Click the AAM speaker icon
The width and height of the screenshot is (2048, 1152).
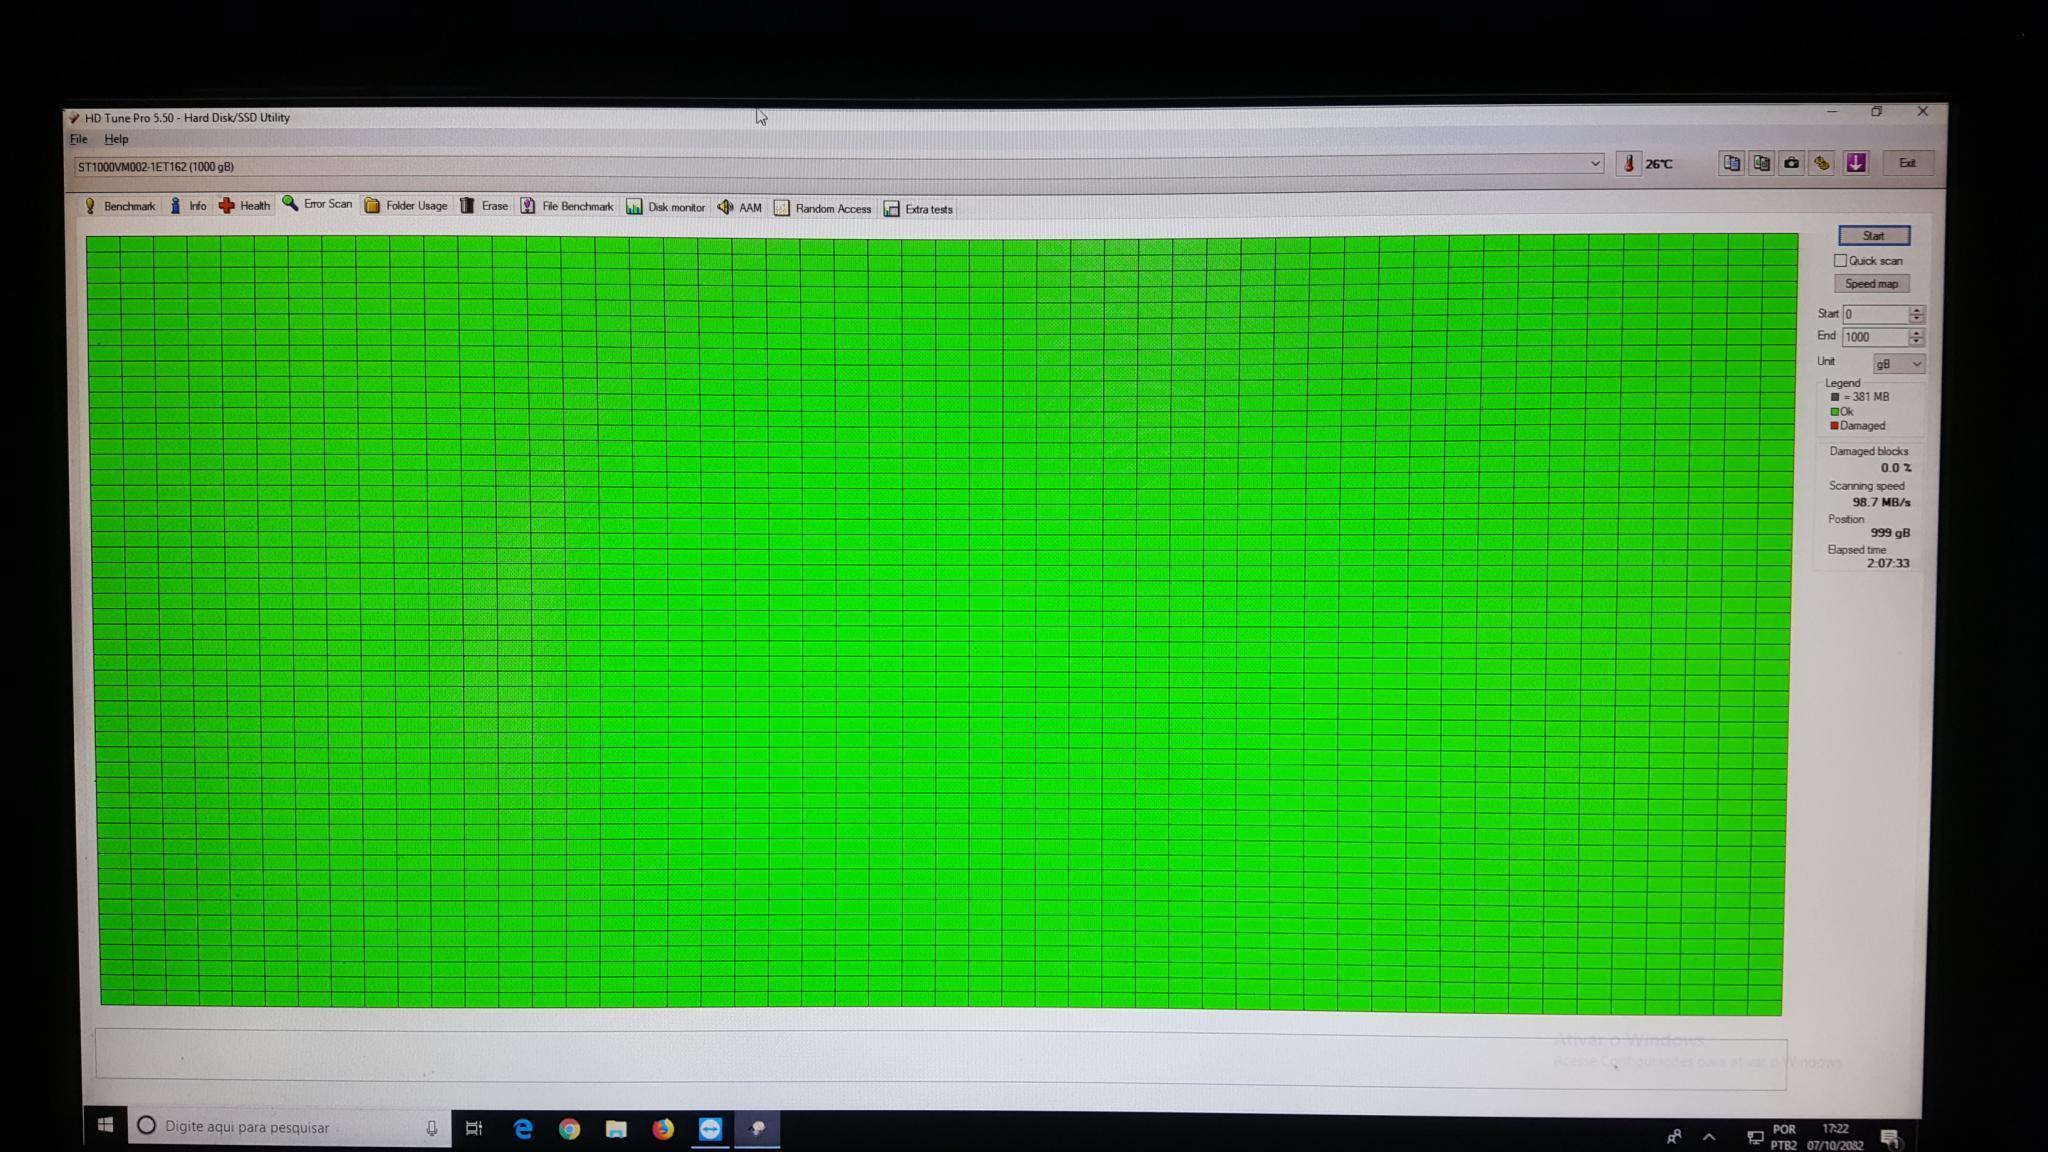[725, 207]
